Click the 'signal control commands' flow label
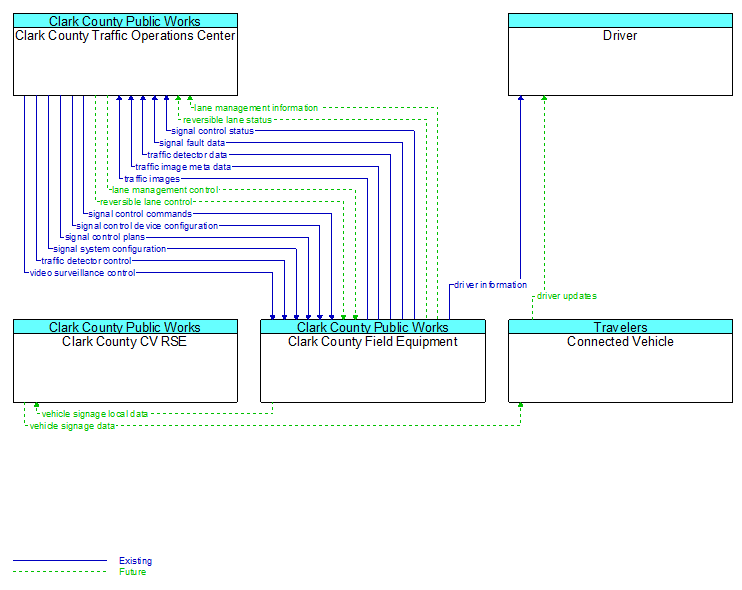Screen dimensions: 742x590 tap(140, 214)
